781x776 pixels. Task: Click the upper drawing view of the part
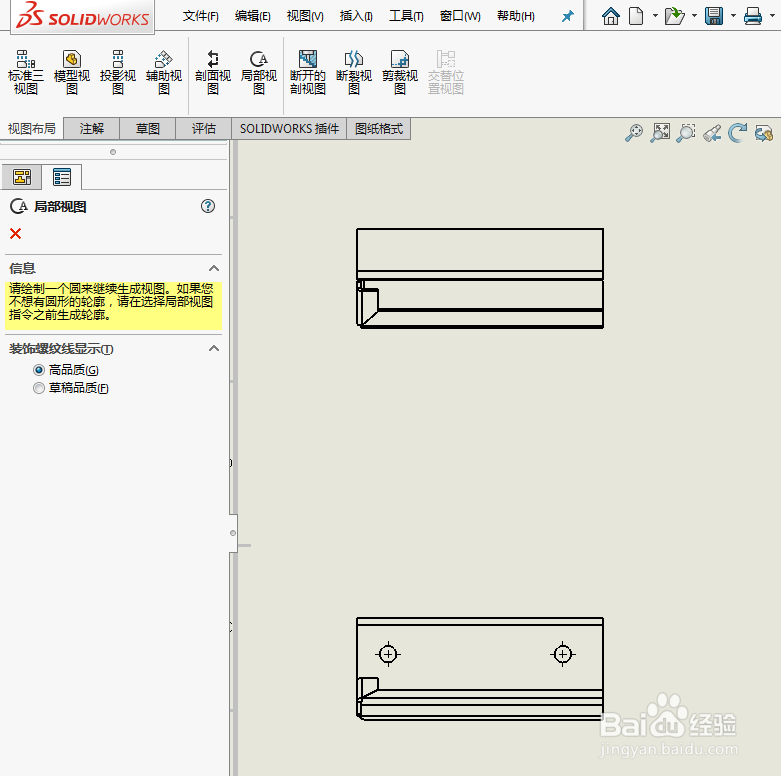coord(480,278)
